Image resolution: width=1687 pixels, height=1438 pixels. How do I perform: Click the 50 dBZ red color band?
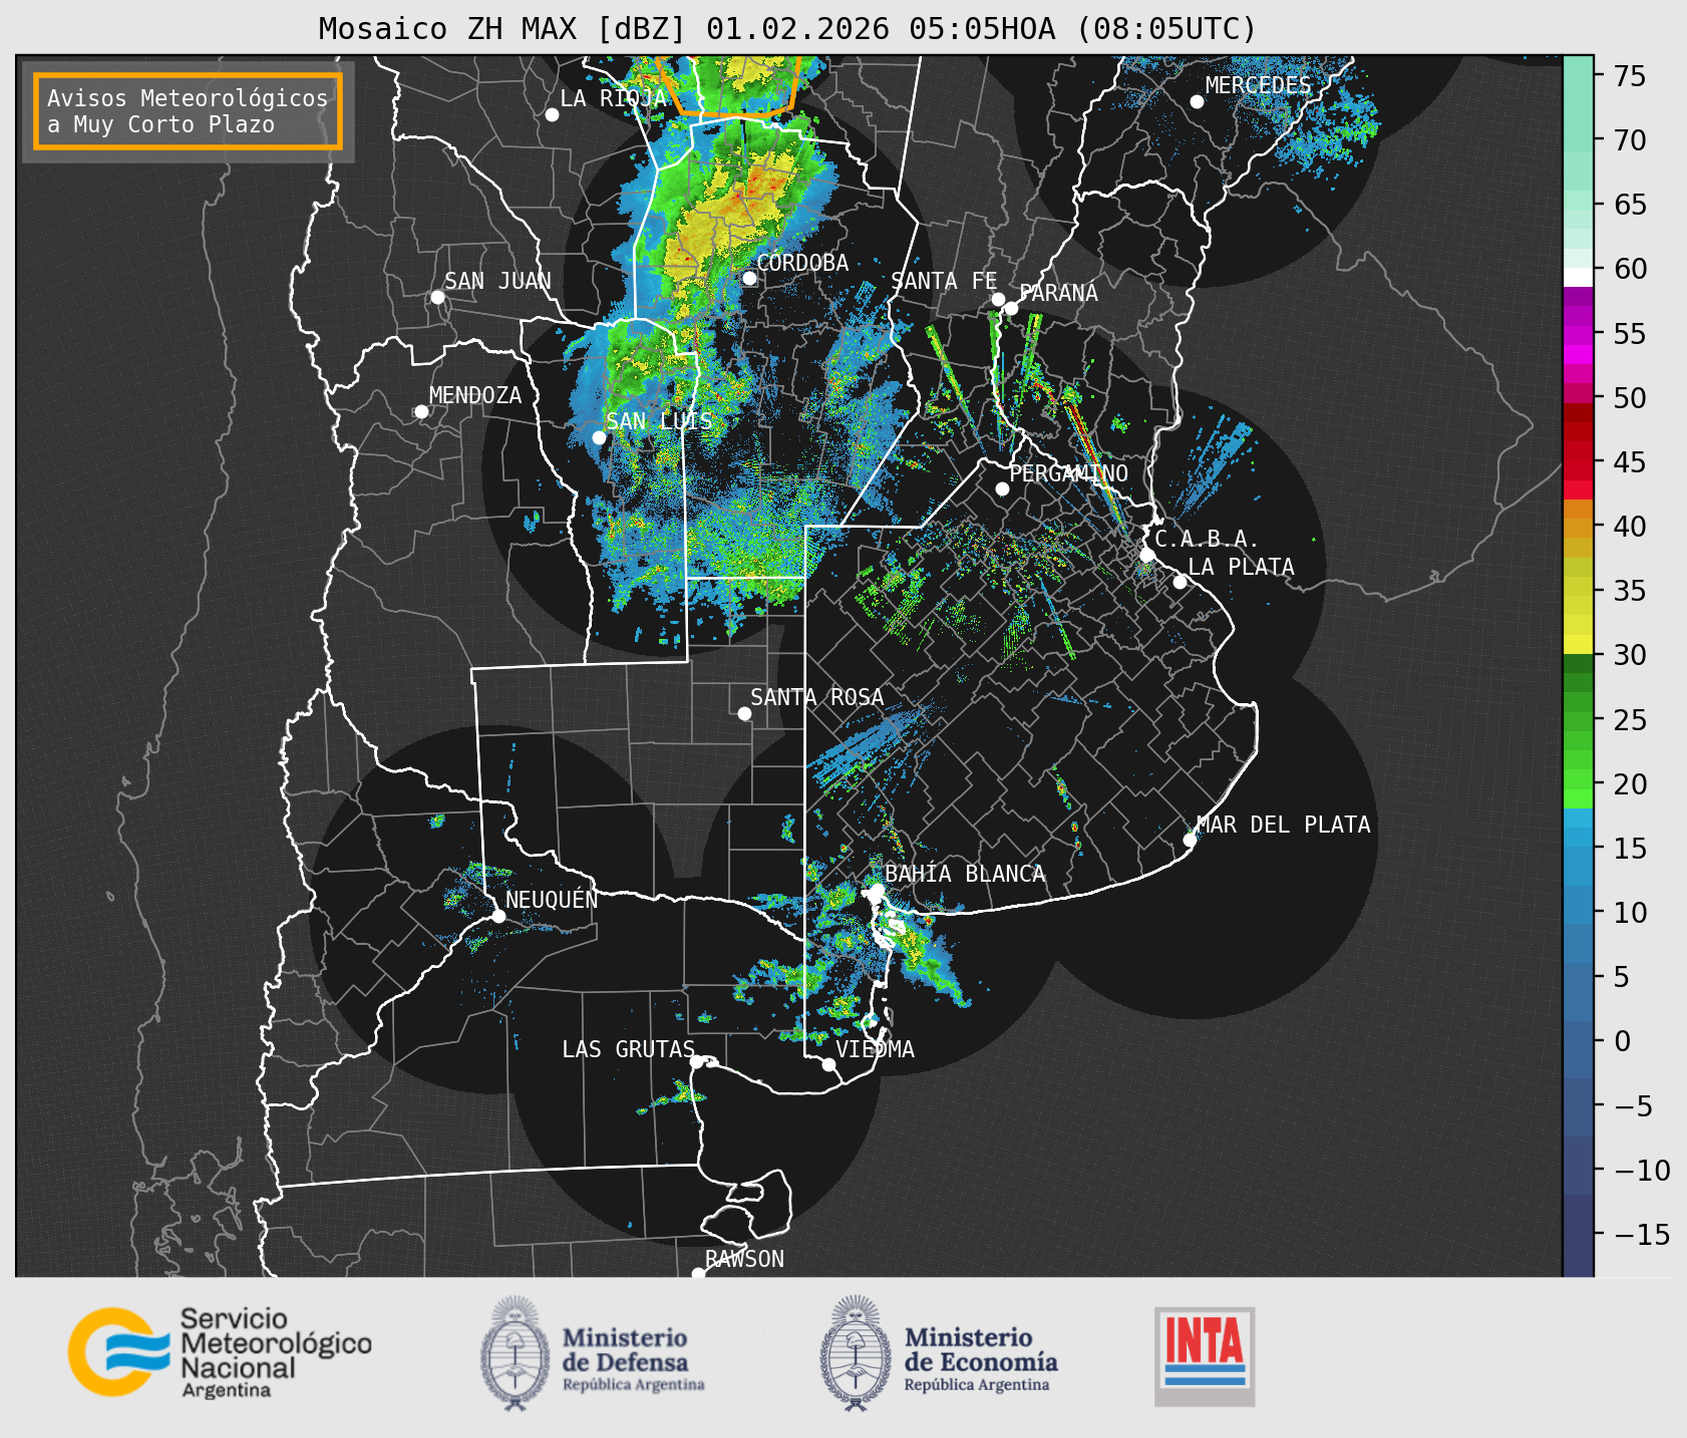pos(1578,395)
